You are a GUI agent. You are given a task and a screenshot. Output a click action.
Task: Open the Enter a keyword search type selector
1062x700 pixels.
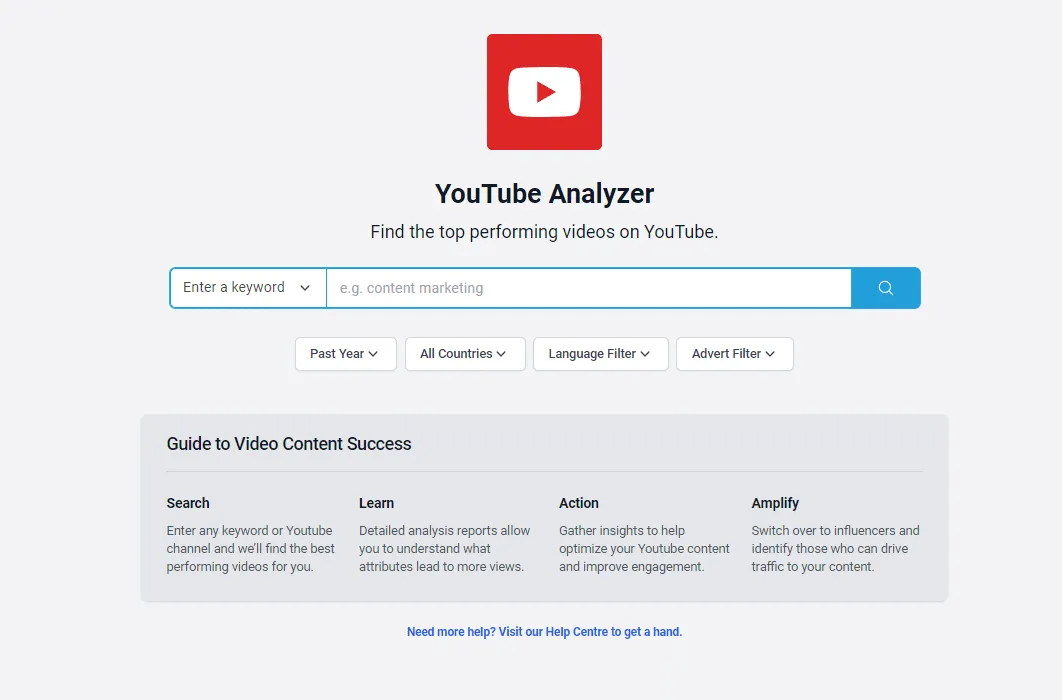coord(247,287)
